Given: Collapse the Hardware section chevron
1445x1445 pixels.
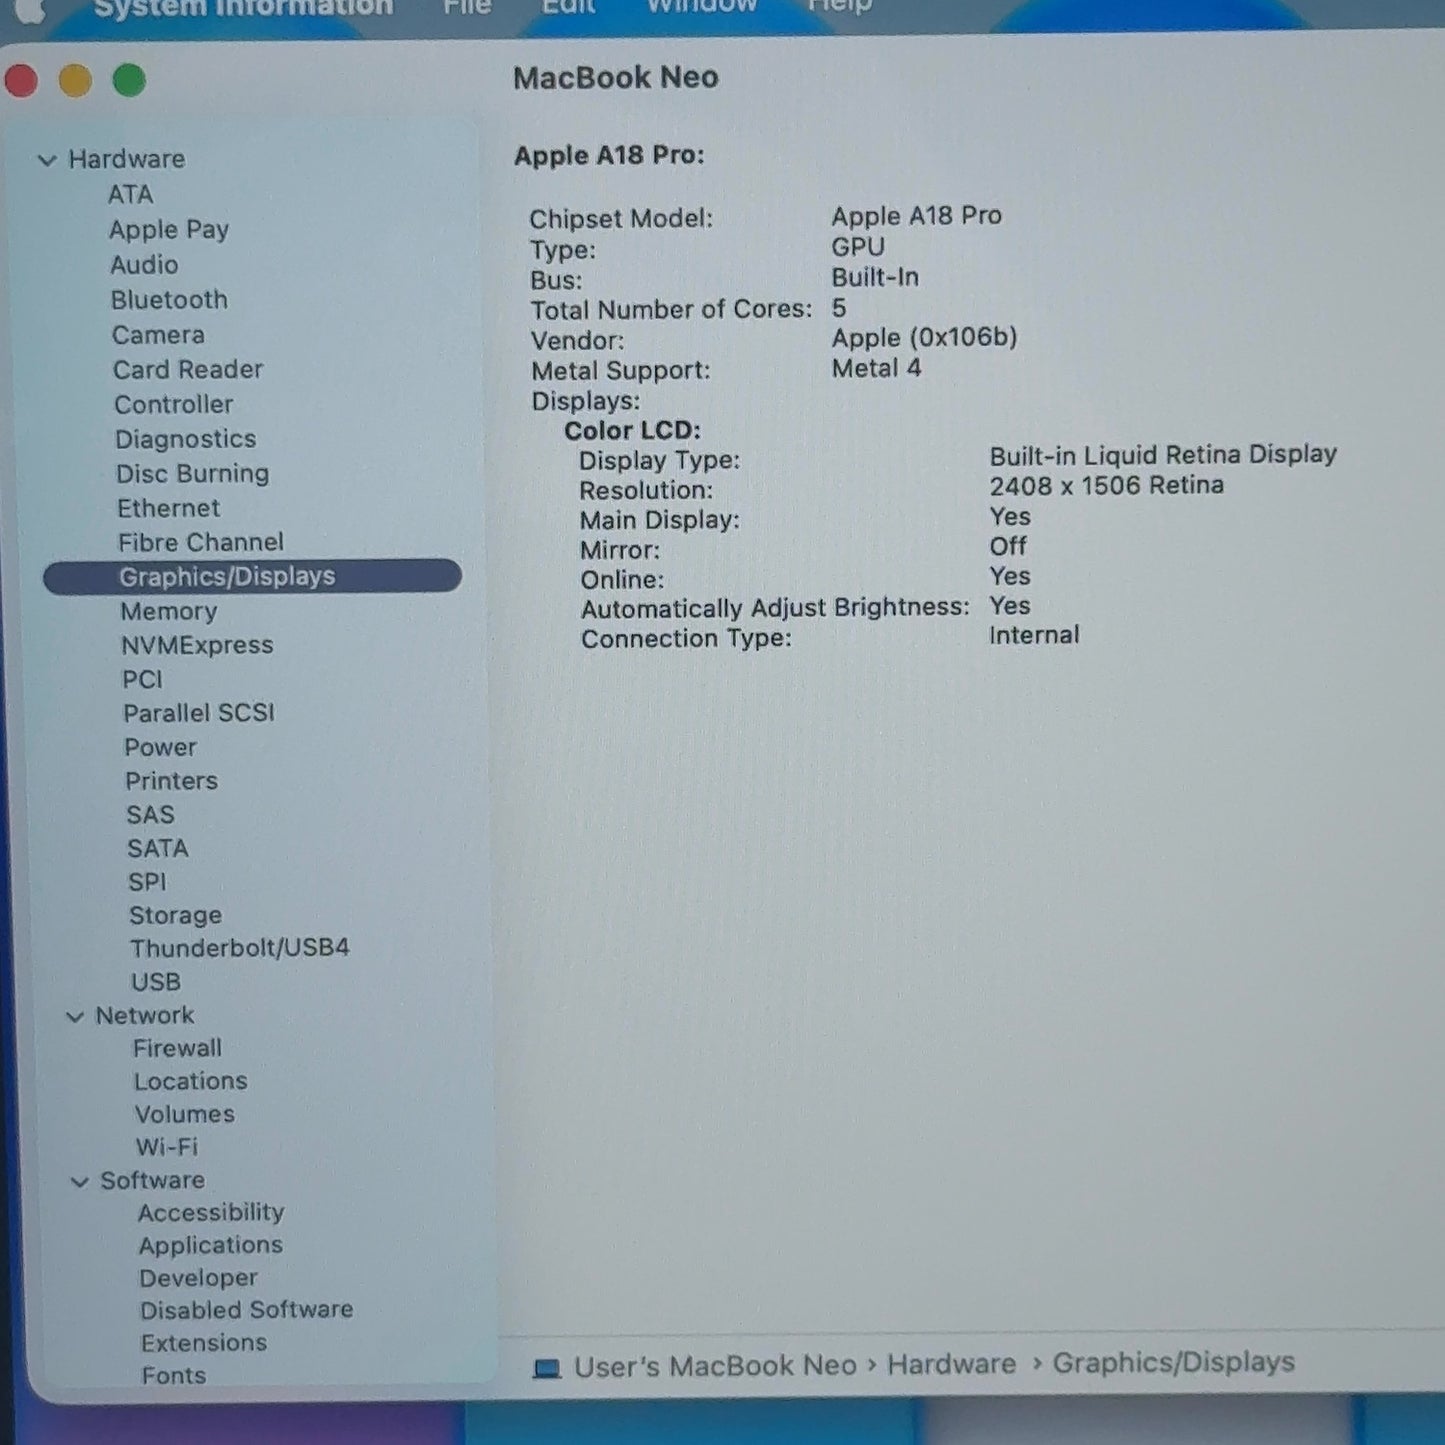Looking at the screenshot, I should click(x=47, y=160).
